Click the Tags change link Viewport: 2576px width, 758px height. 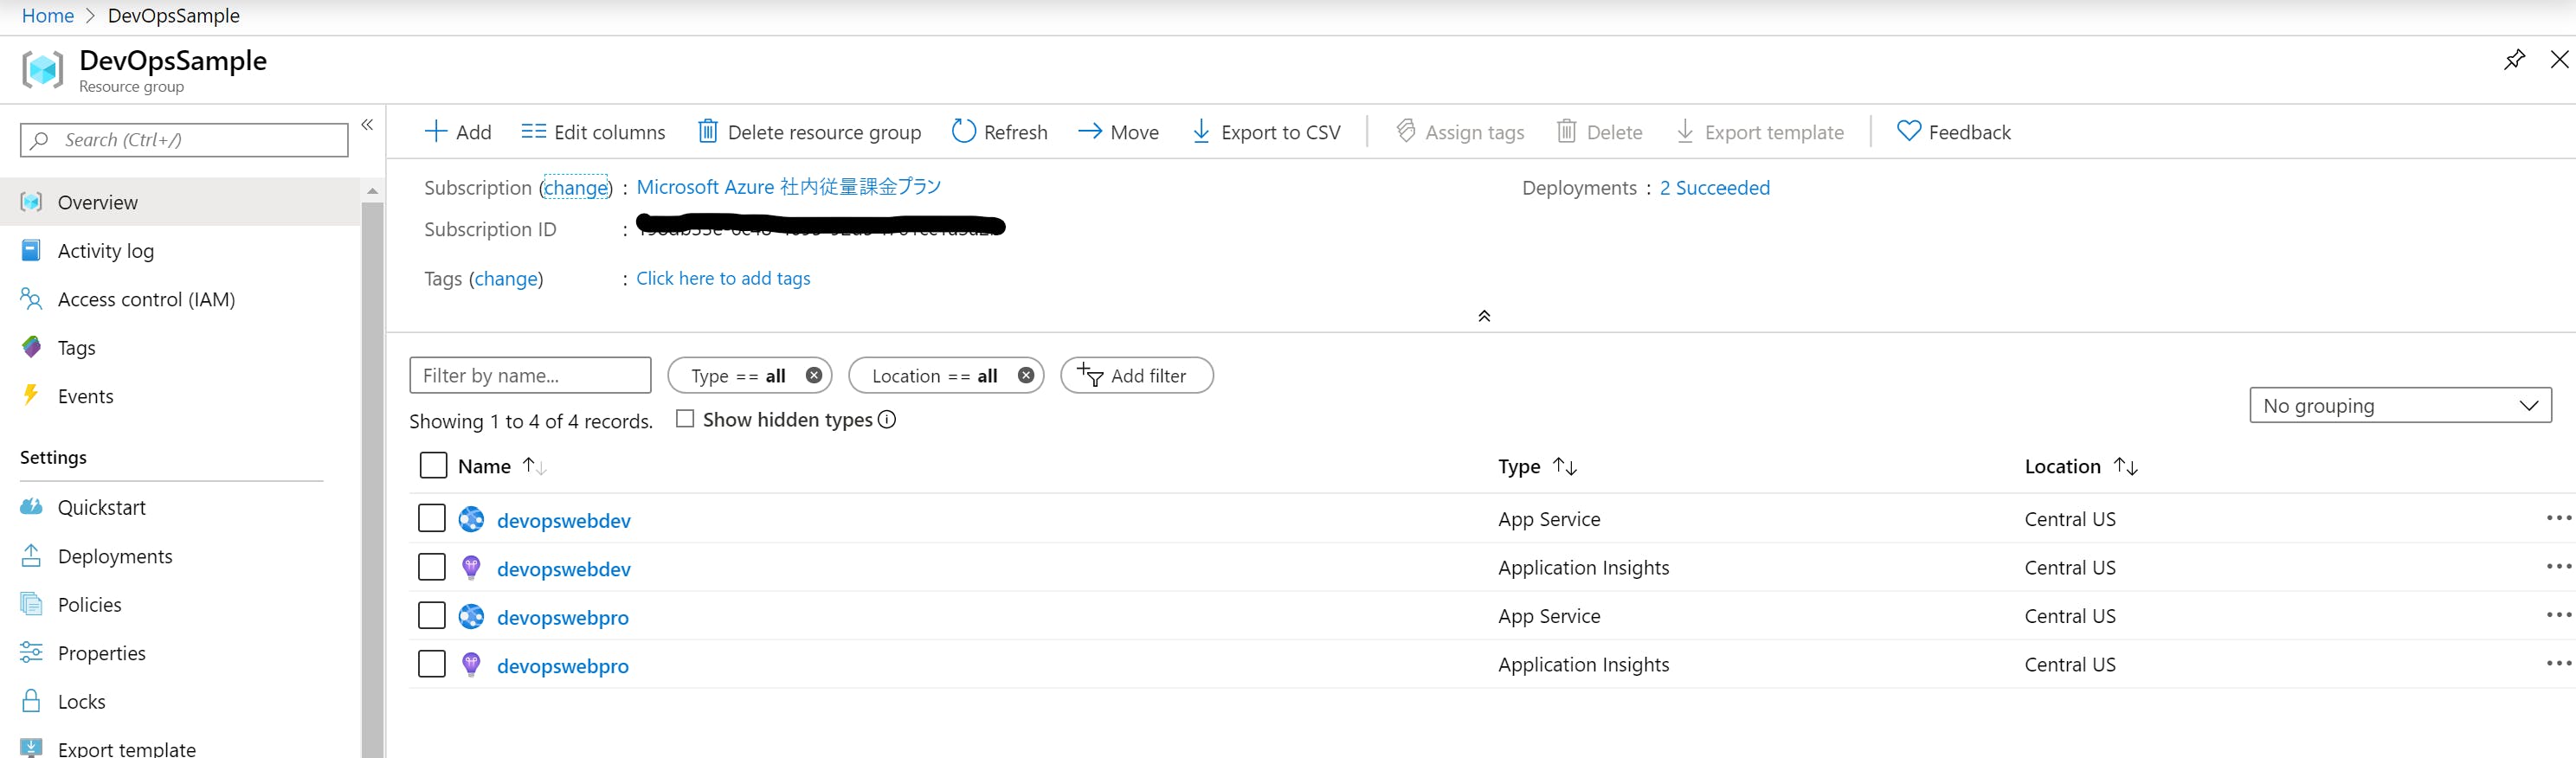pos(506,278)
